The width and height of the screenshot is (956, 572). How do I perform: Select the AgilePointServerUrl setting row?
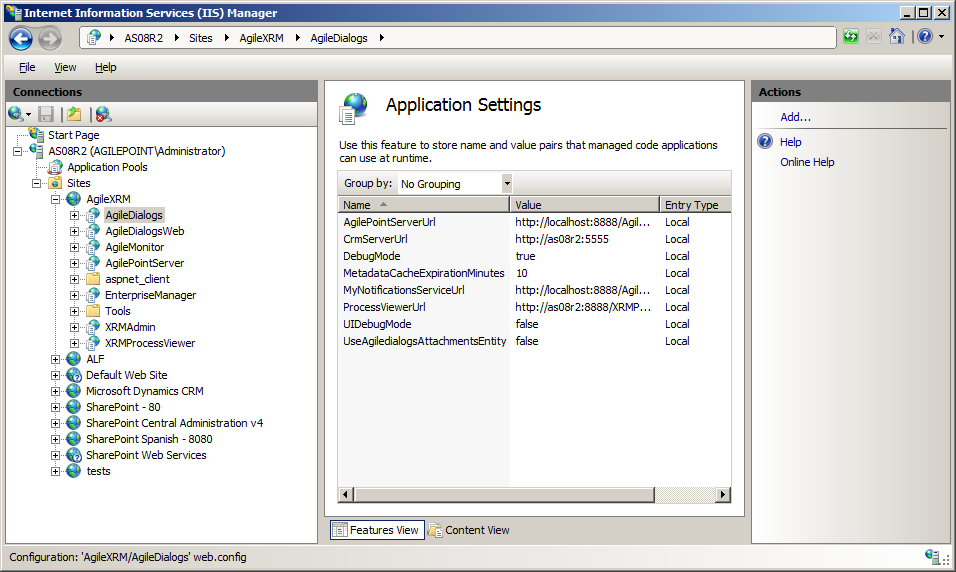click(534, 222)
